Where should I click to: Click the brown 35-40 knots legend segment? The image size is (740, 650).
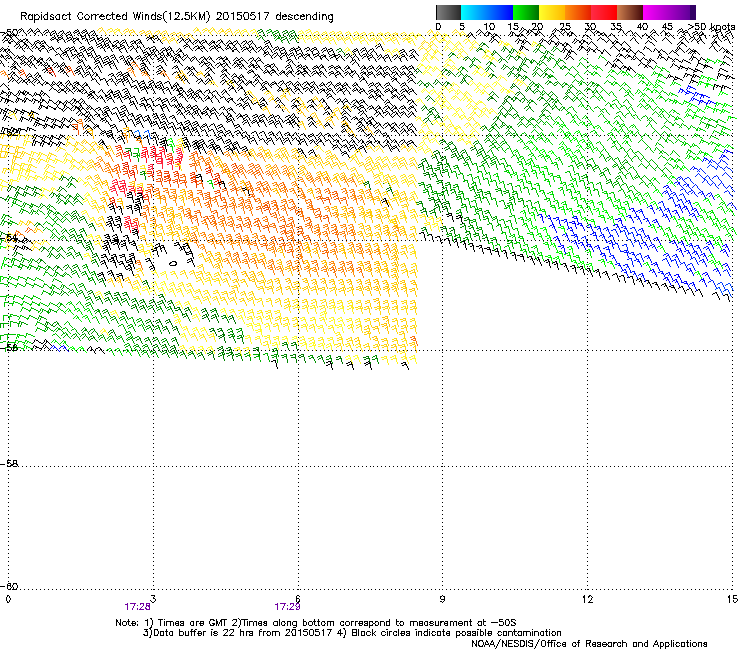[630, 12]
